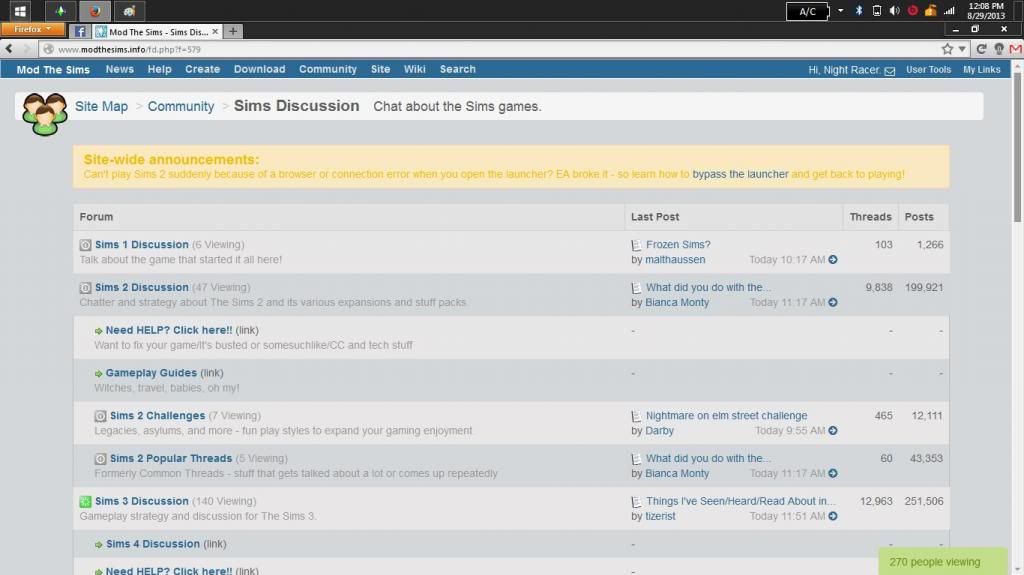The image size is (1024, 575).
Task: Go to last post in Frozen Sims? row
Action: (x=833, y=259)
